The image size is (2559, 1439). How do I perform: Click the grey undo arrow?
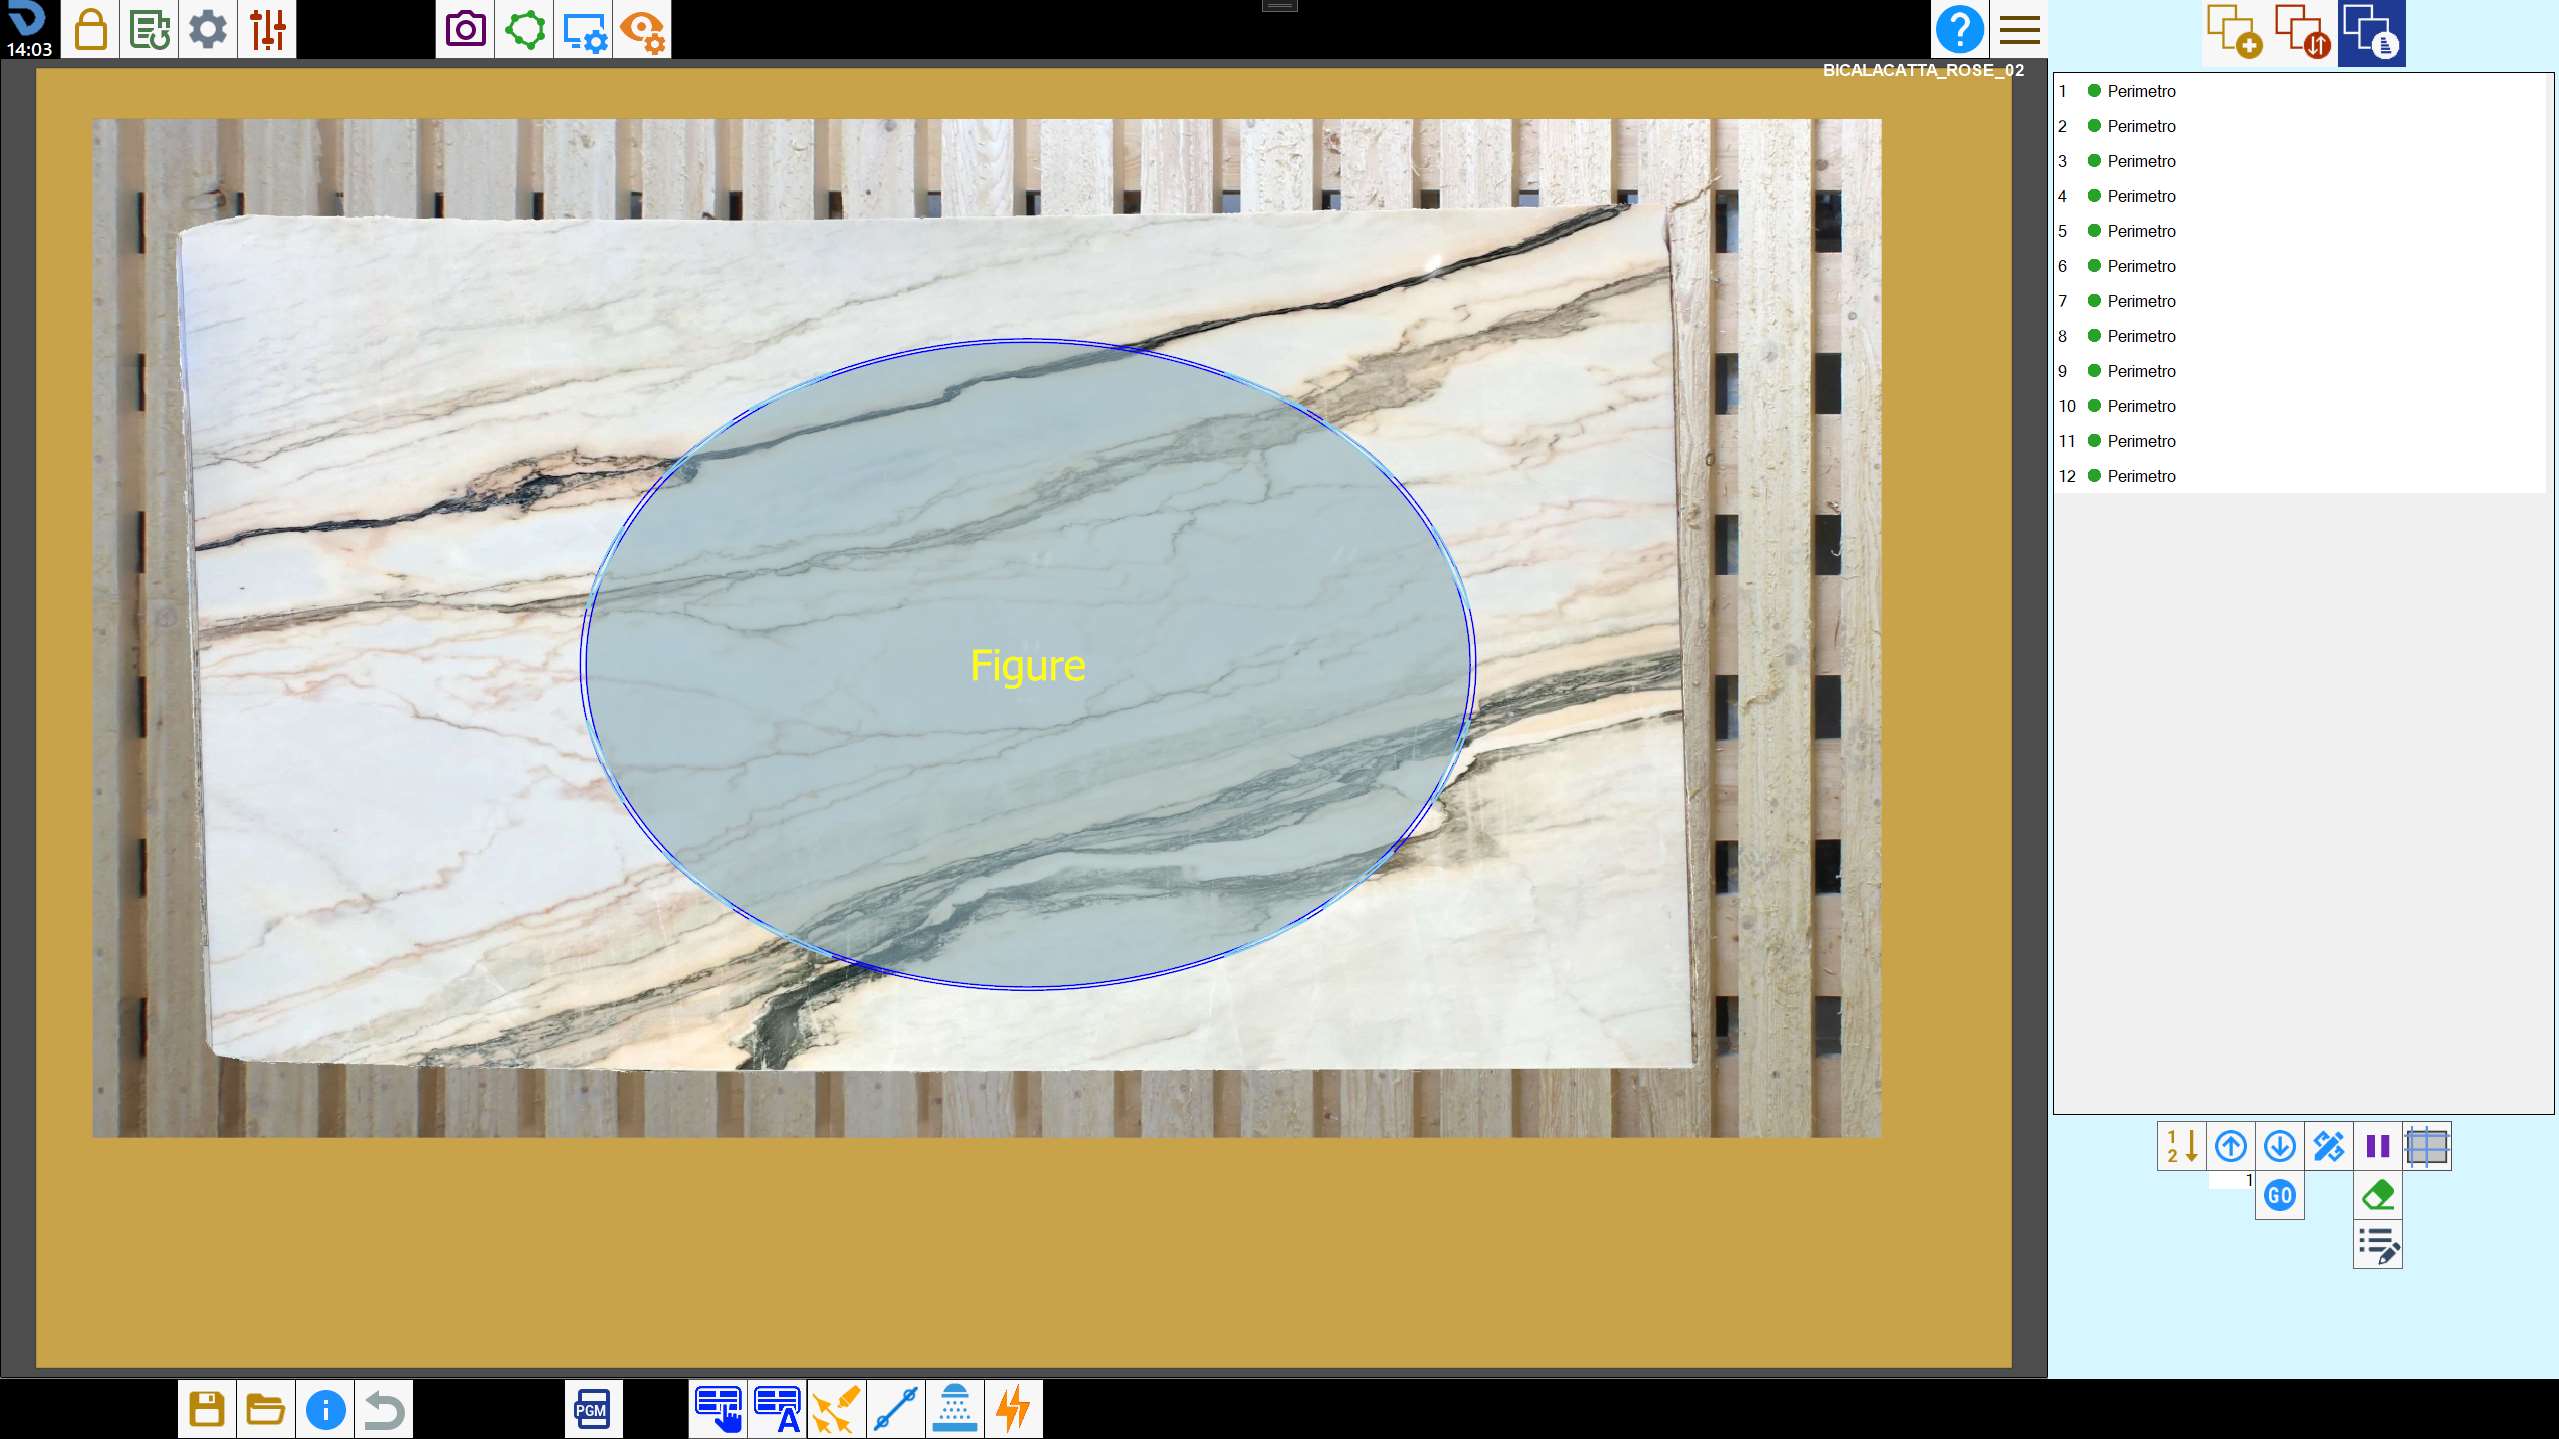click(x=384, y=1409)
